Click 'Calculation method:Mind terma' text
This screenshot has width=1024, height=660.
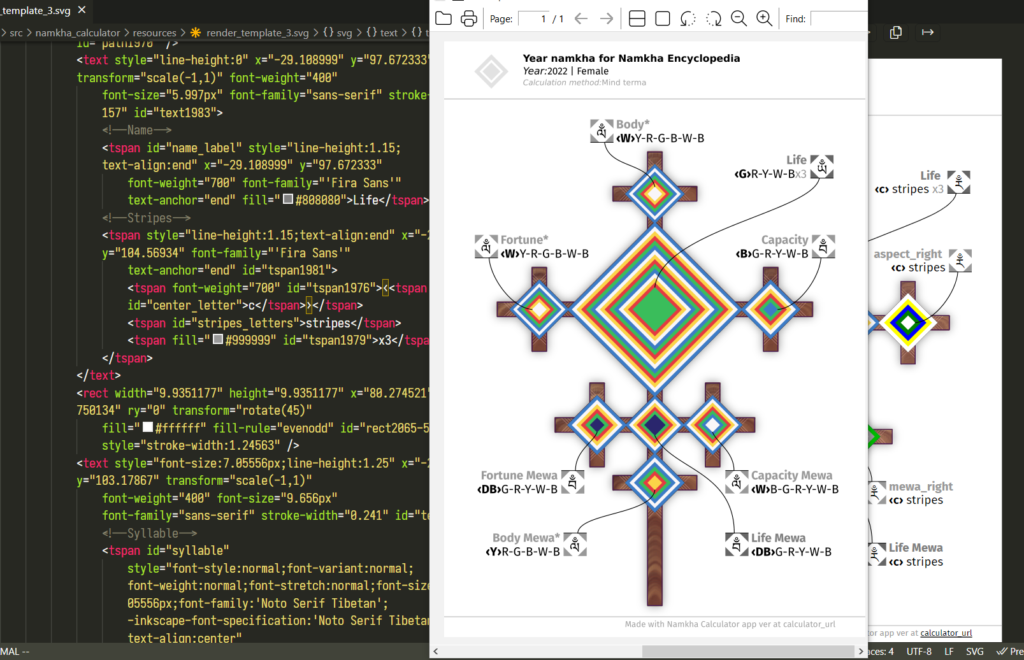[584, 83]
